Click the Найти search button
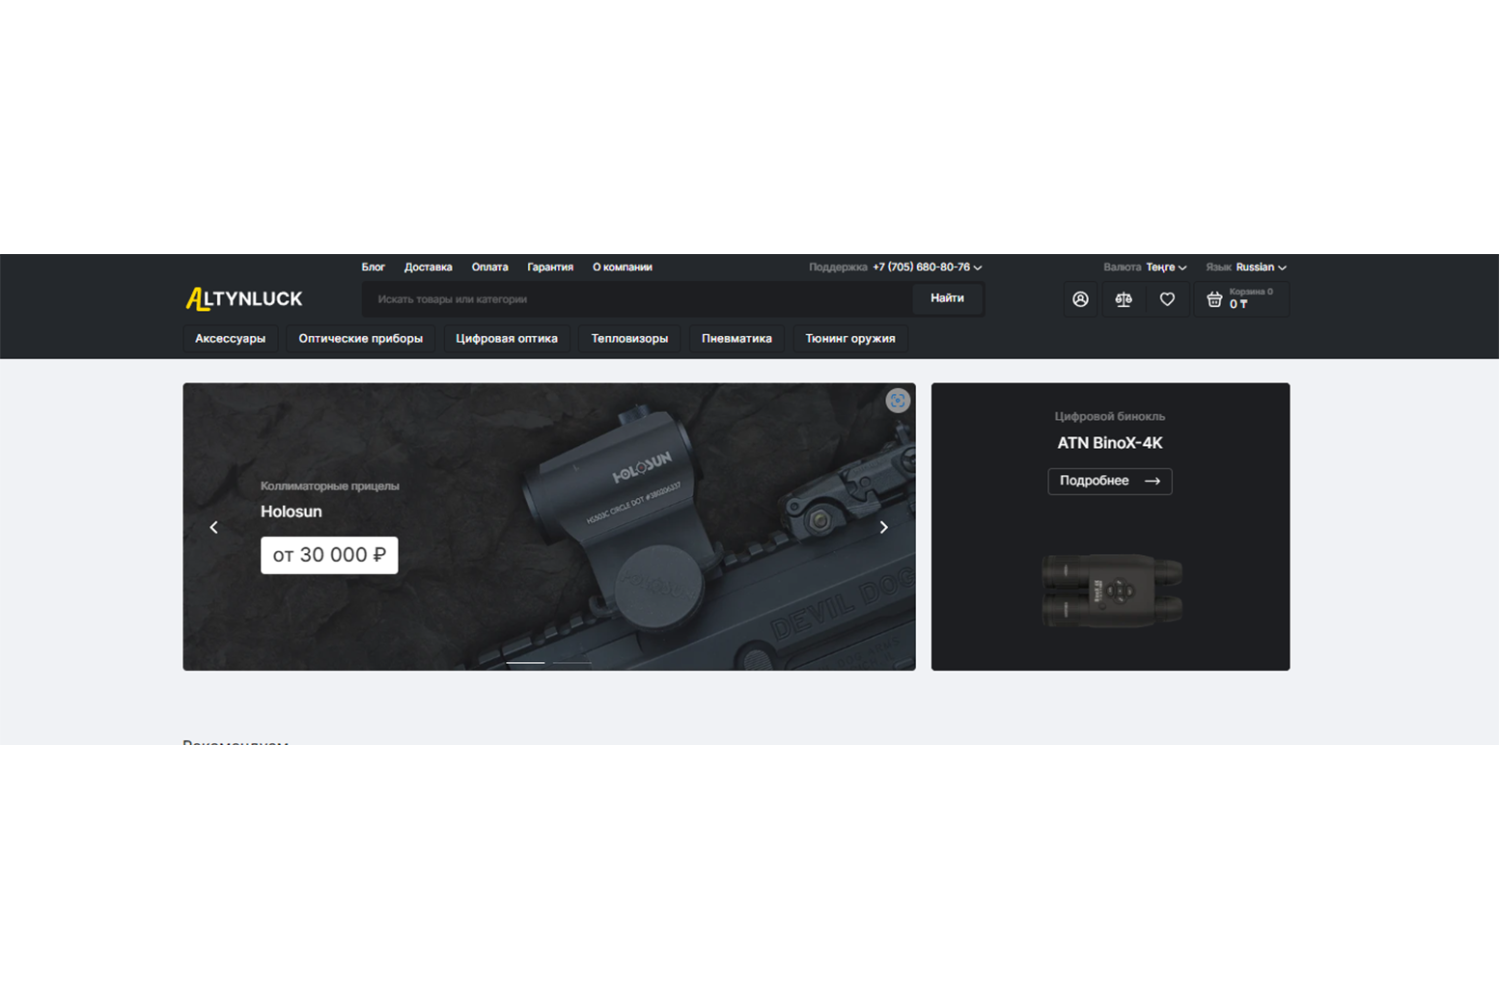Screen dimensions: 1500x1000 coord(947,298)
